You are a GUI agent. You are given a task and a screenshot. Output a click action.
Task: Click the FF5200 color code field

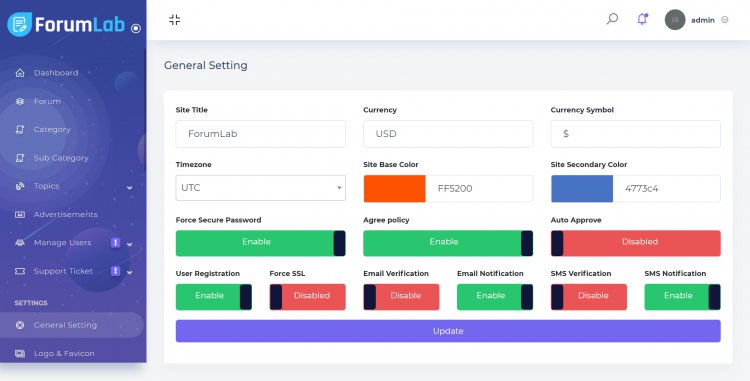pyautogui.click(x=479, y=188)
